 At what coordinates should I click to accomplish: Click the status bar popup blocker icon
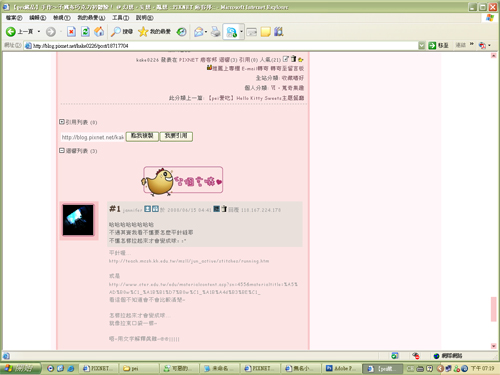coord(416,356)
